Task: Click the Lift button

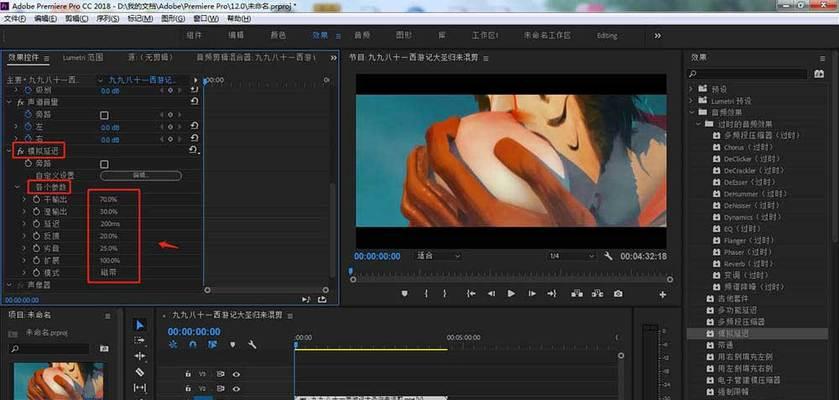Action: point(577,294)
